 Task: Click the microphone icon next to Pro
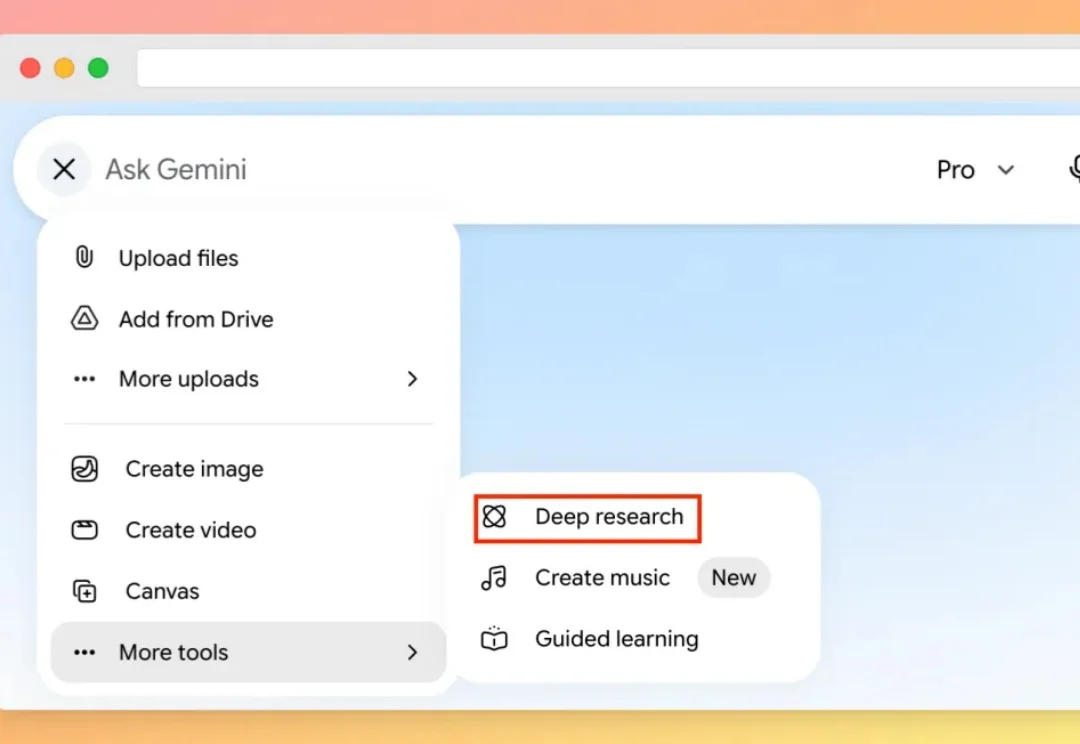tap(1074, 169)
